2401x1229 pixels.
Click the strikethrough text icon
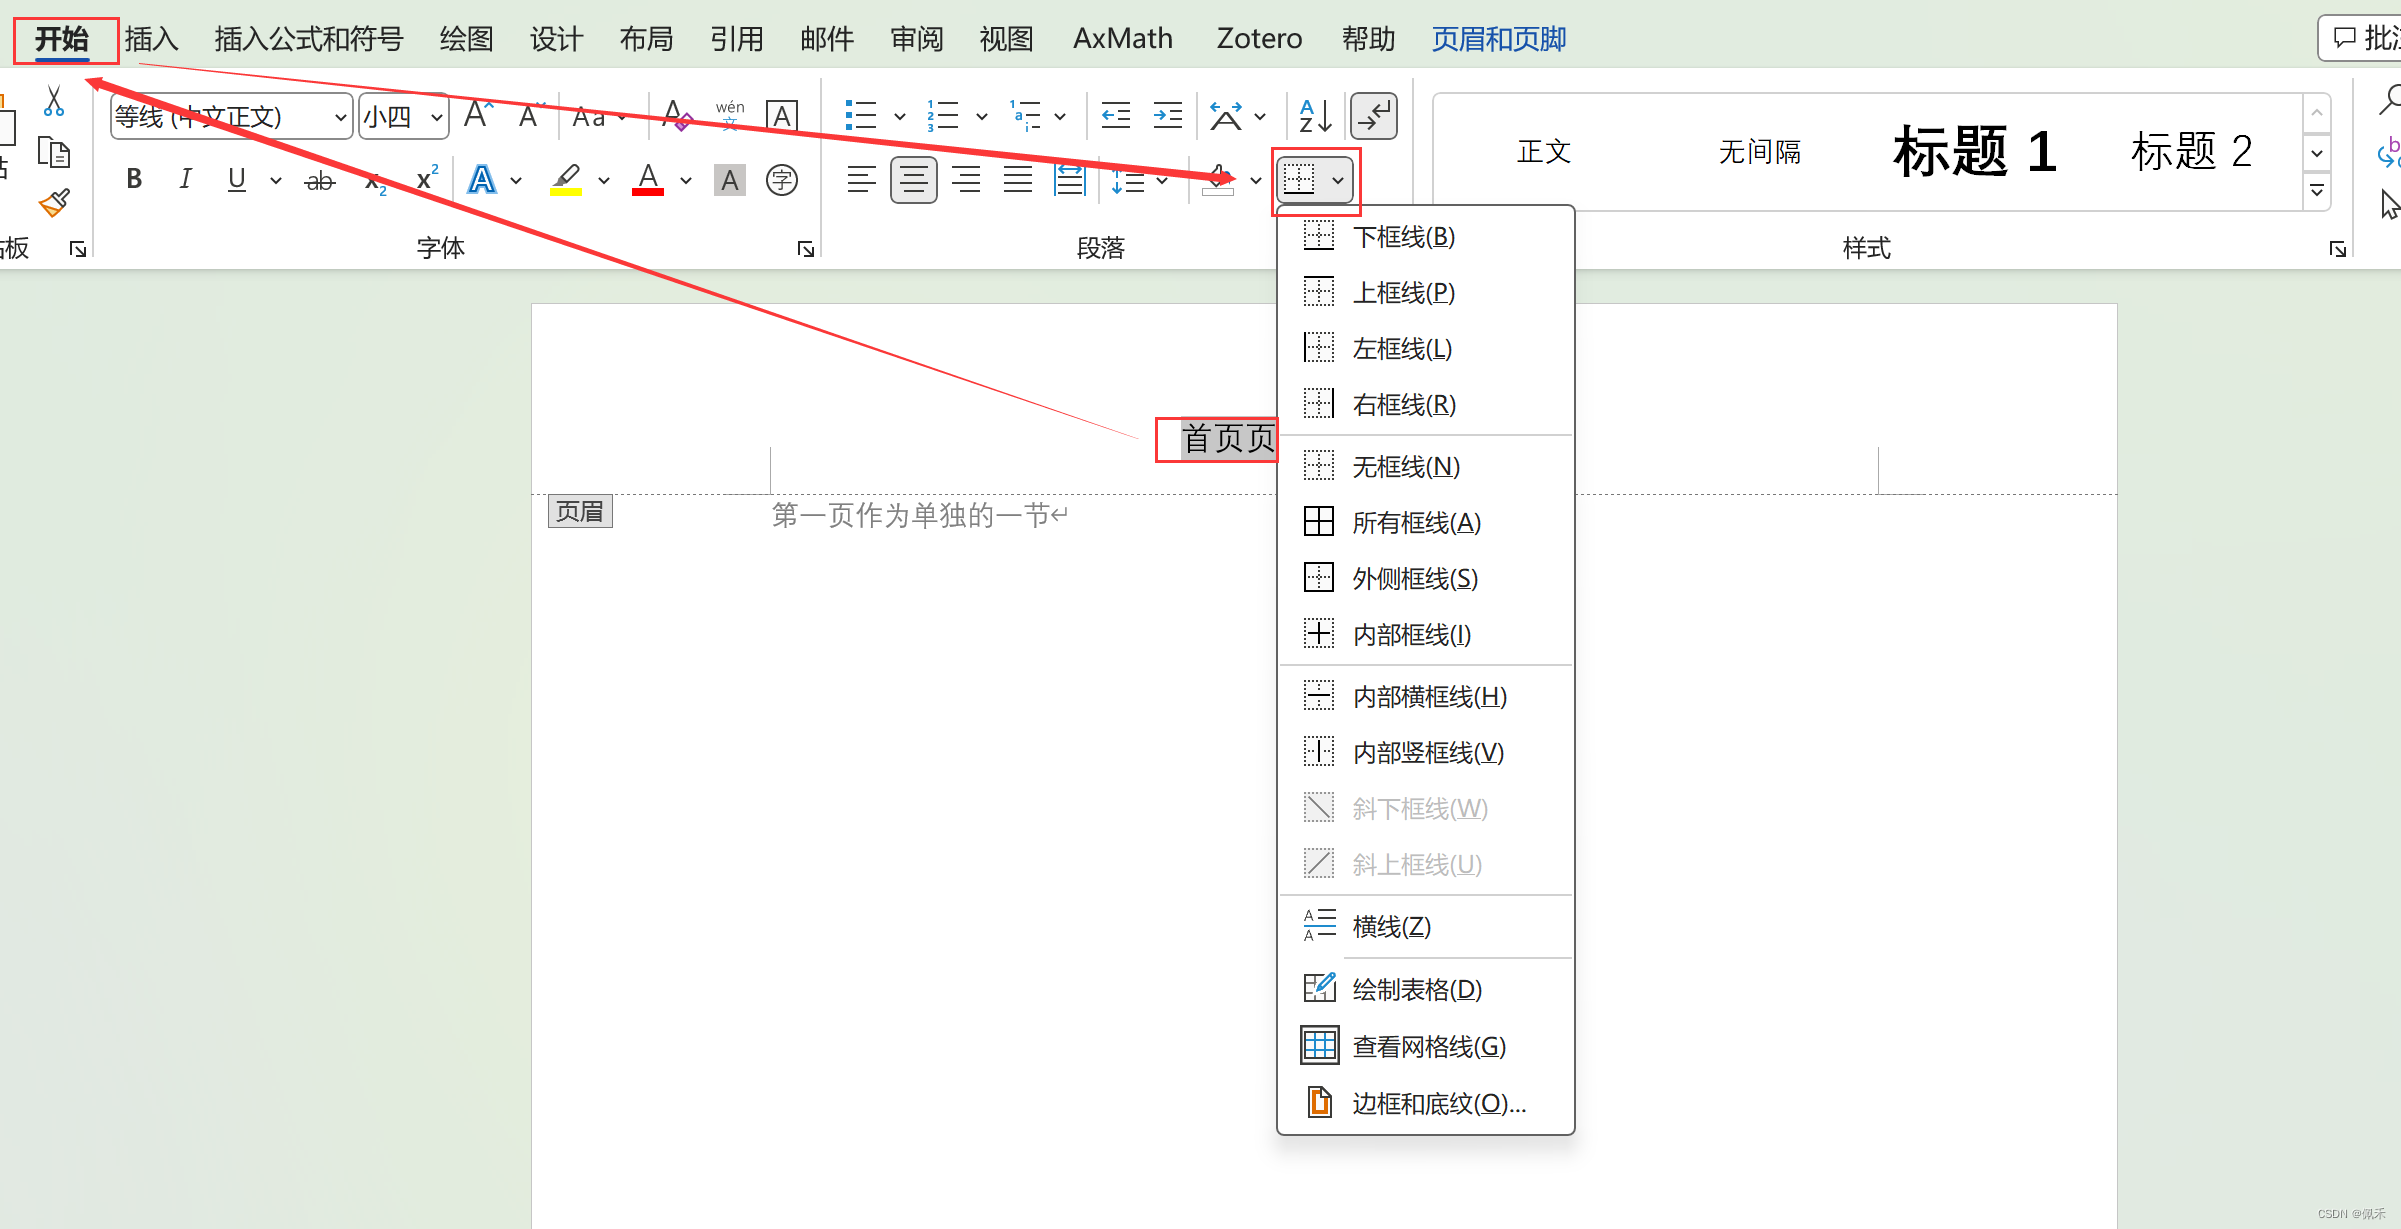point(320,181)
